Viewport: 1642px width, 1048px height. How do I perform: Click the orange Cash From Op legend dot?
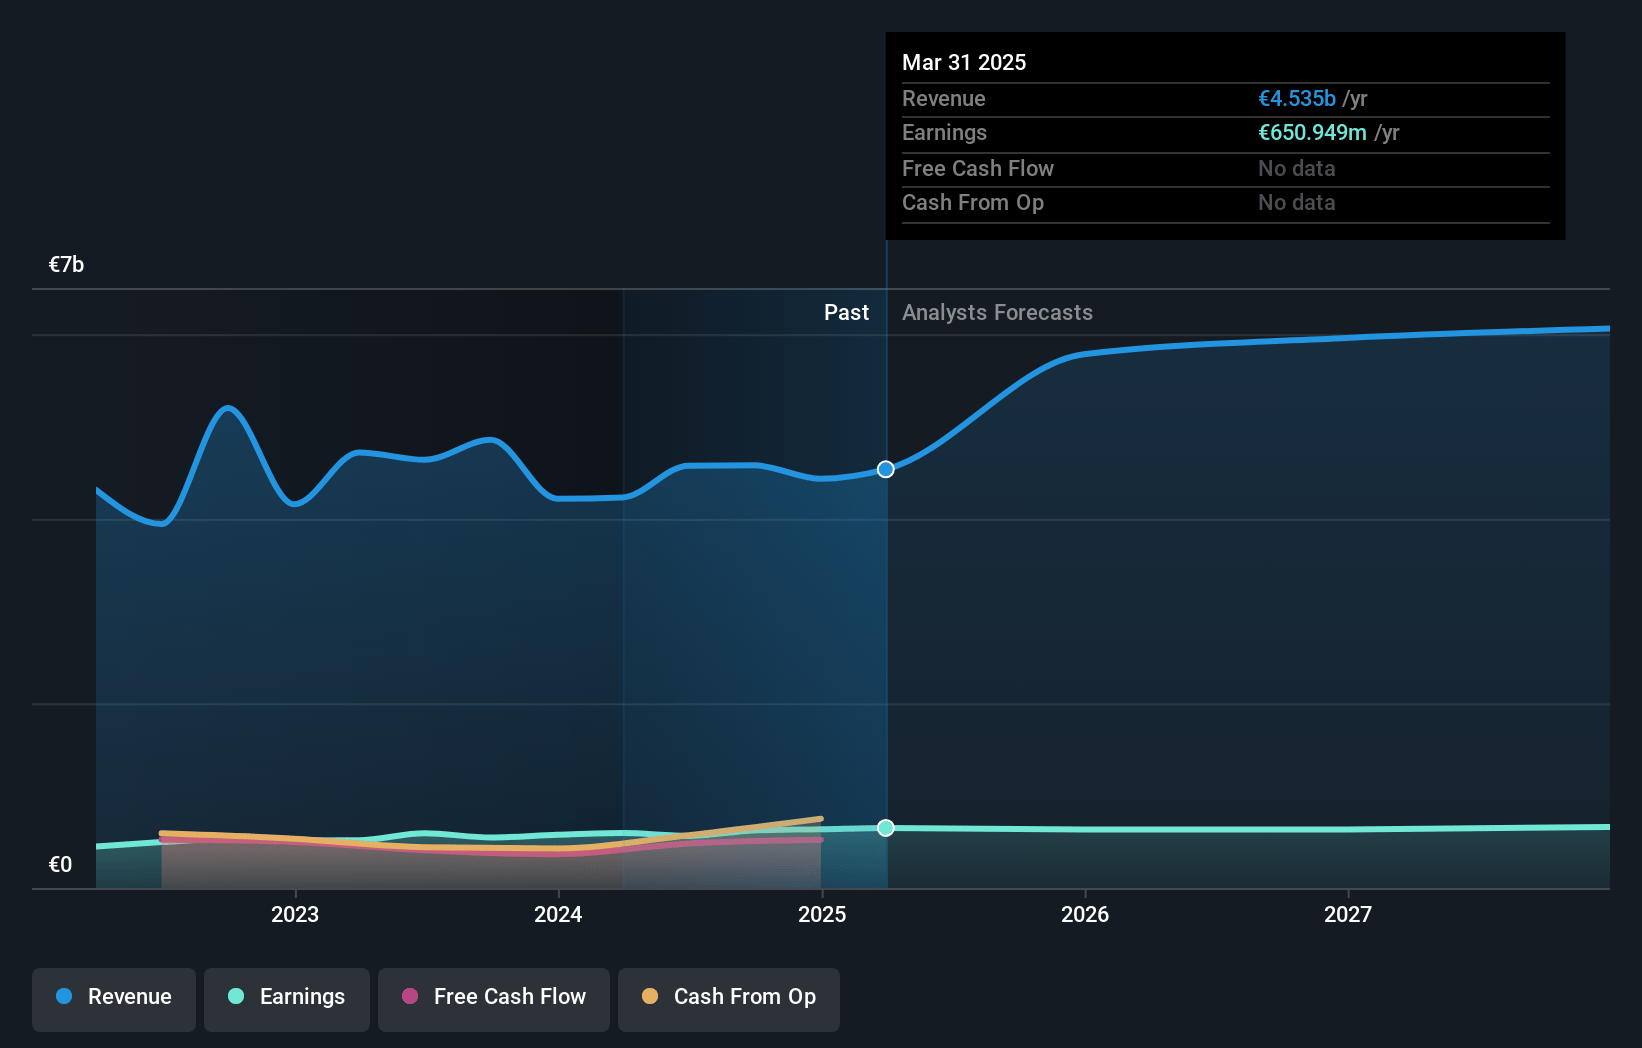pyautogui.click(x=650, y=996)
